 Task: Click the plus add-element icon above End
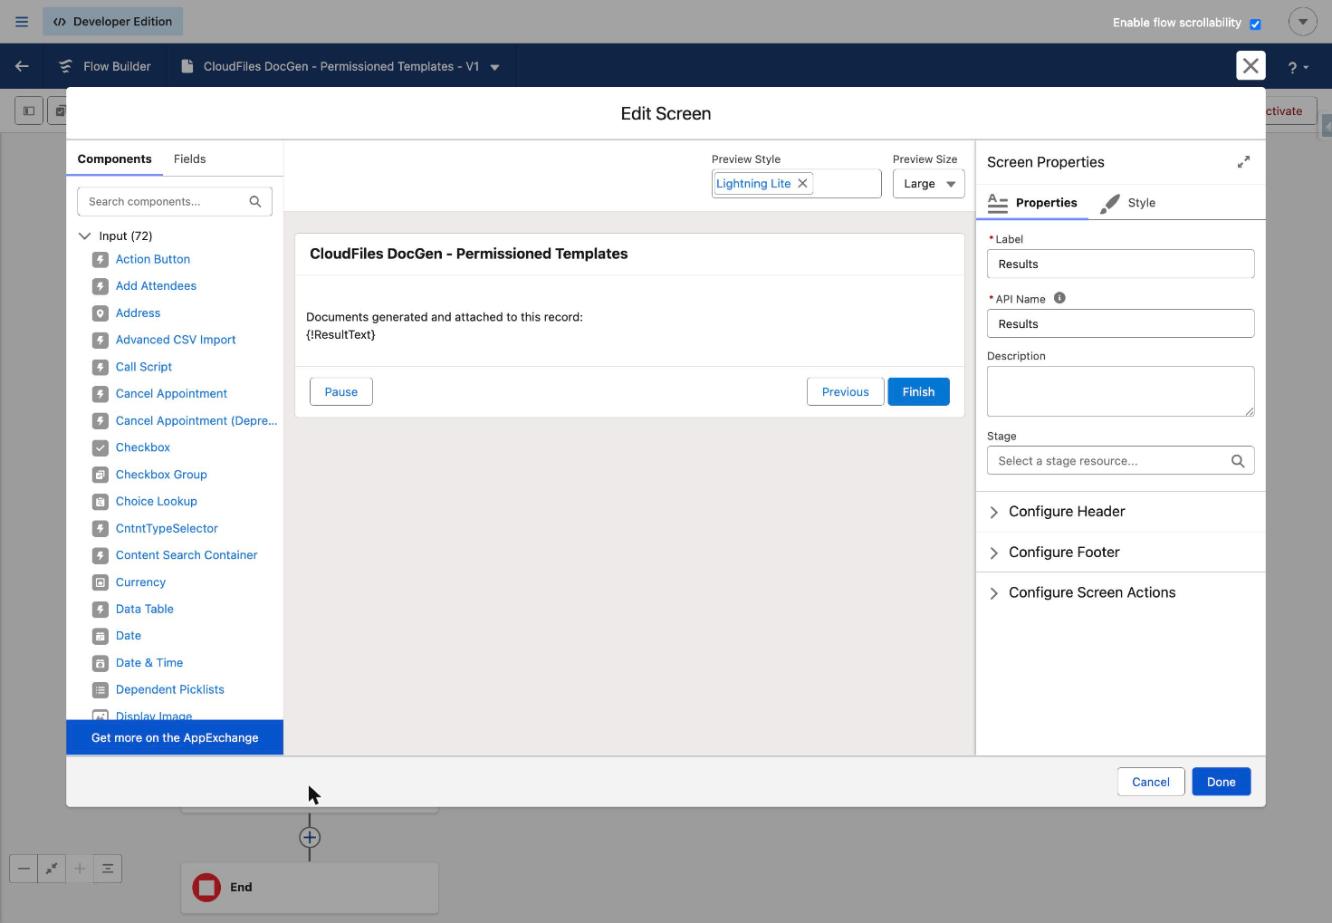310,837
